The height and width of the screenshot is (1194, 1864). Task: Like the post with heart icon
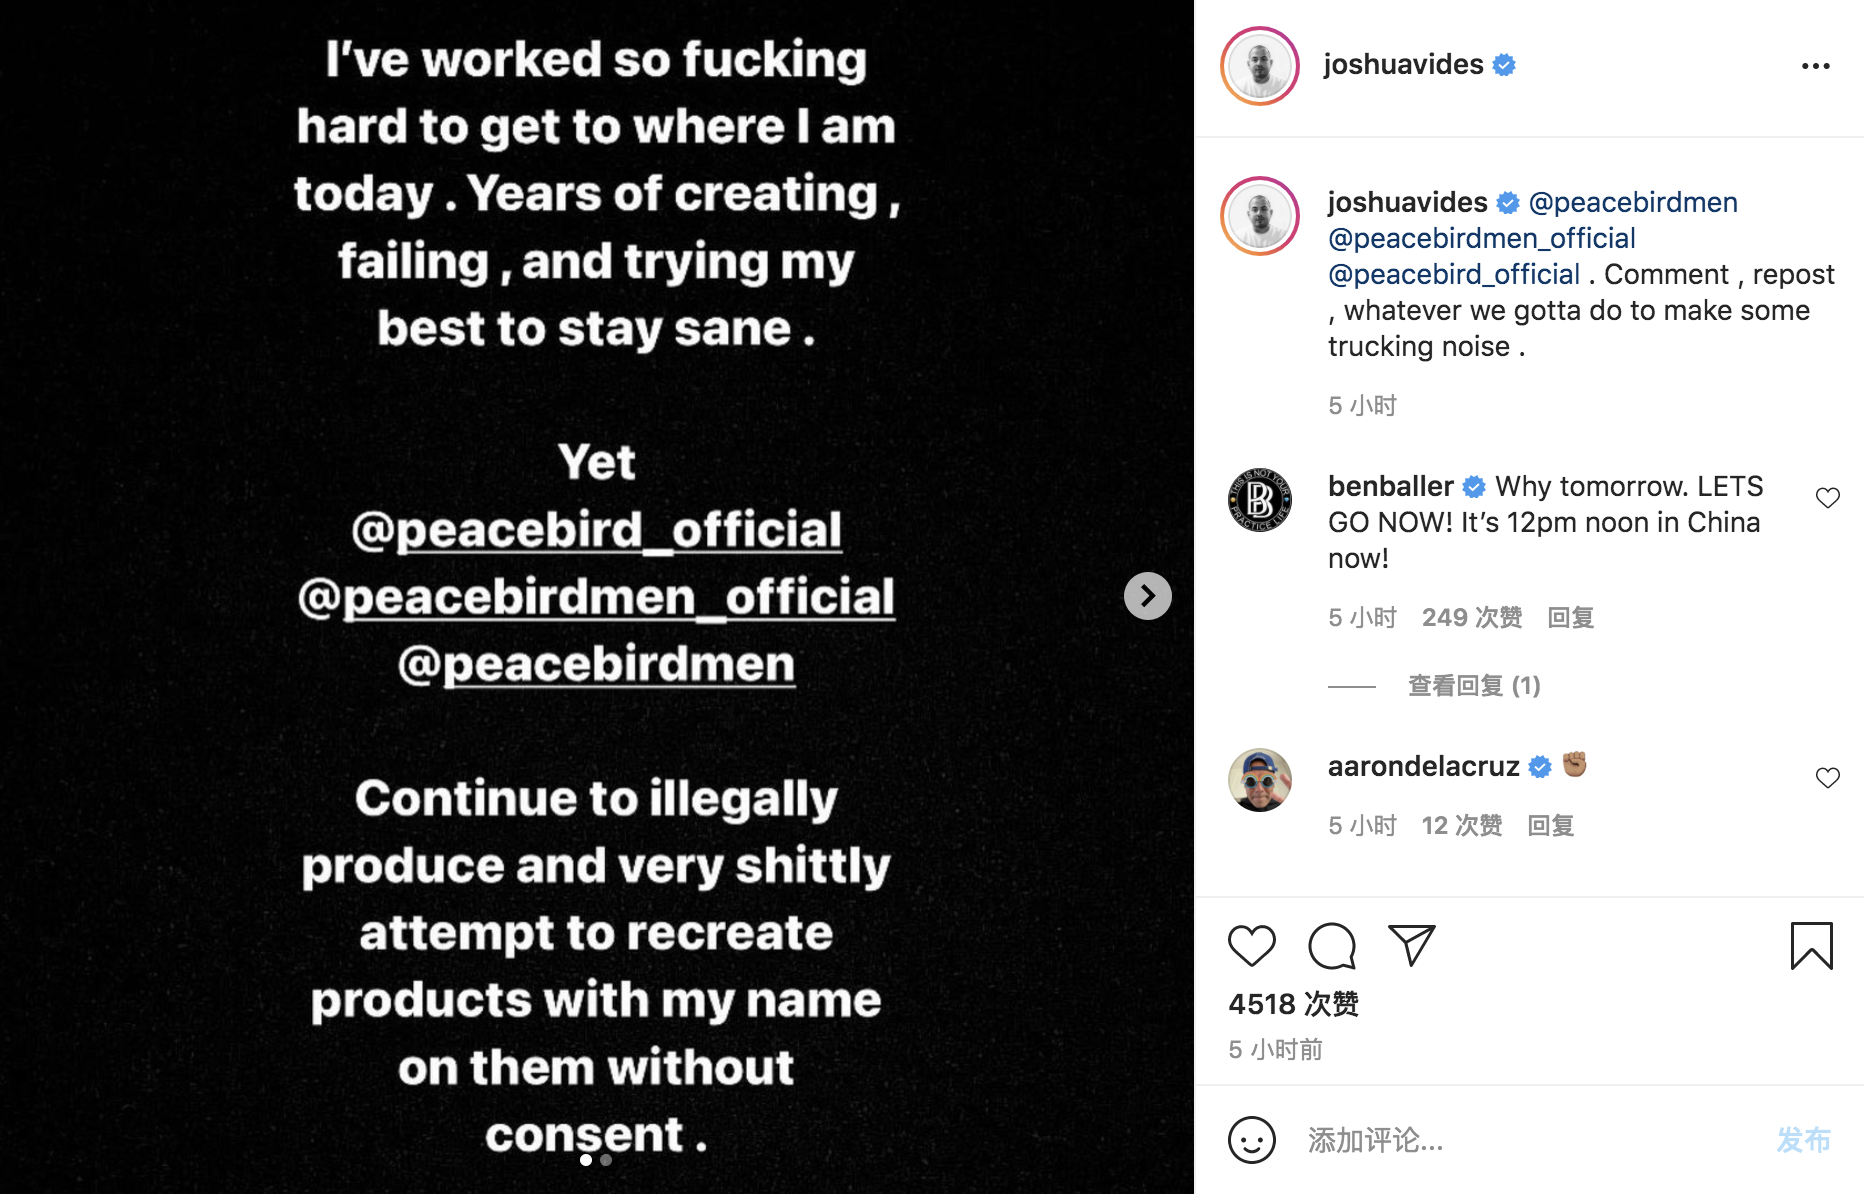tap(1251, 946)
